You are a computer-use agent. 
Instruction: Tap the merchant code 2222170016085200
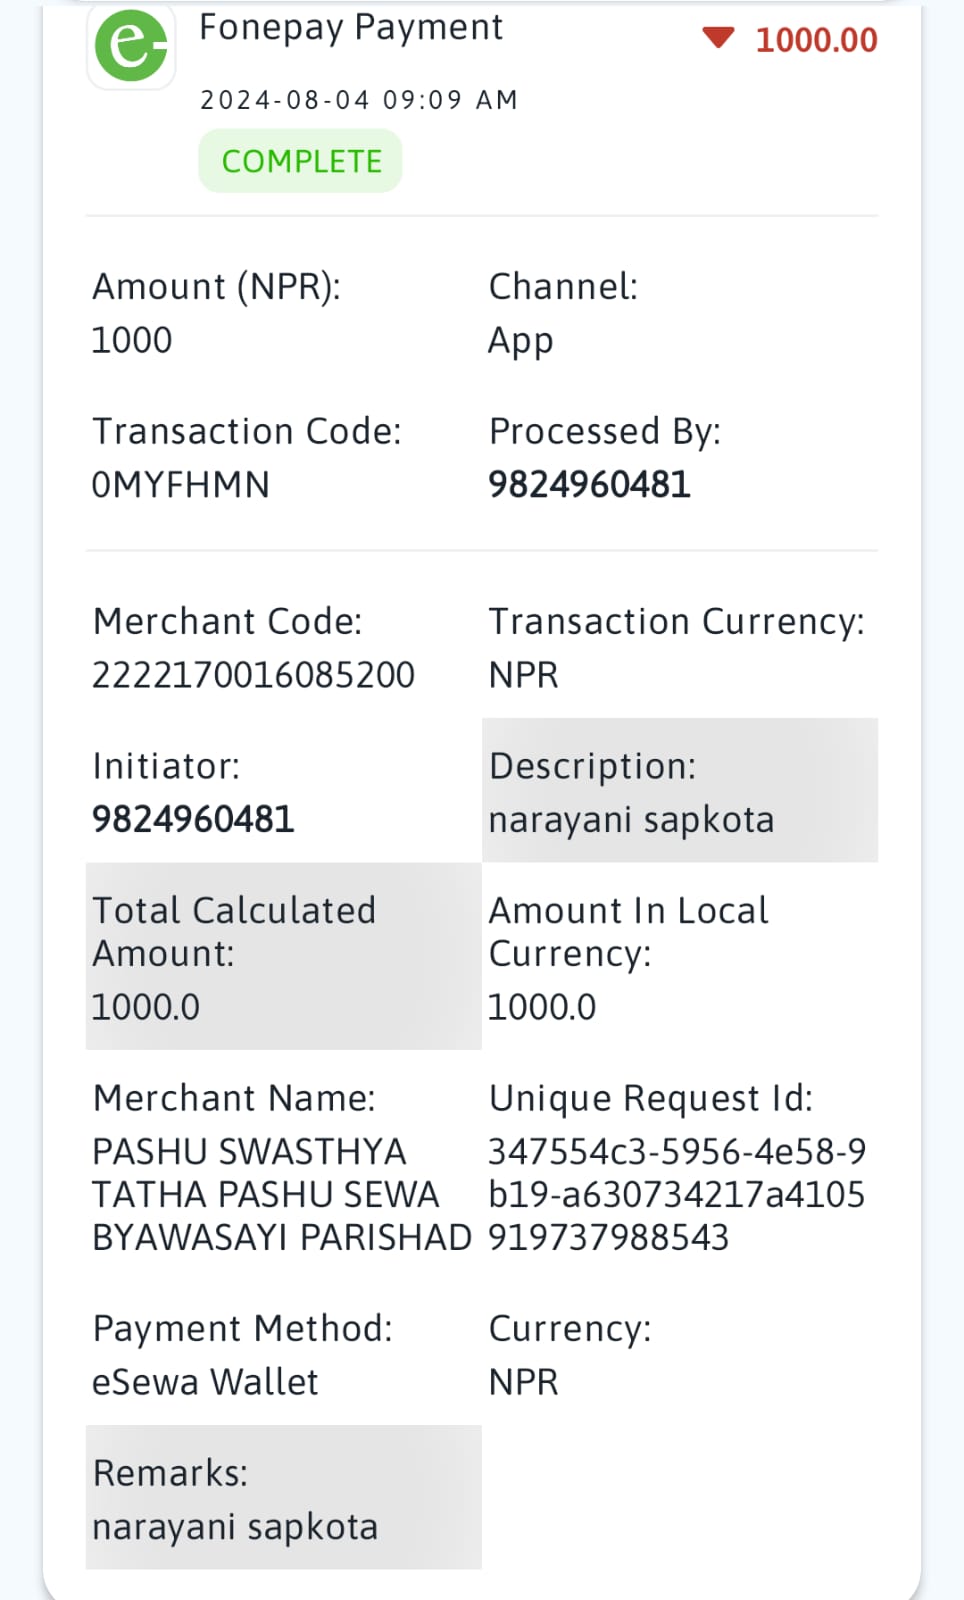click(x=253, y=675)
